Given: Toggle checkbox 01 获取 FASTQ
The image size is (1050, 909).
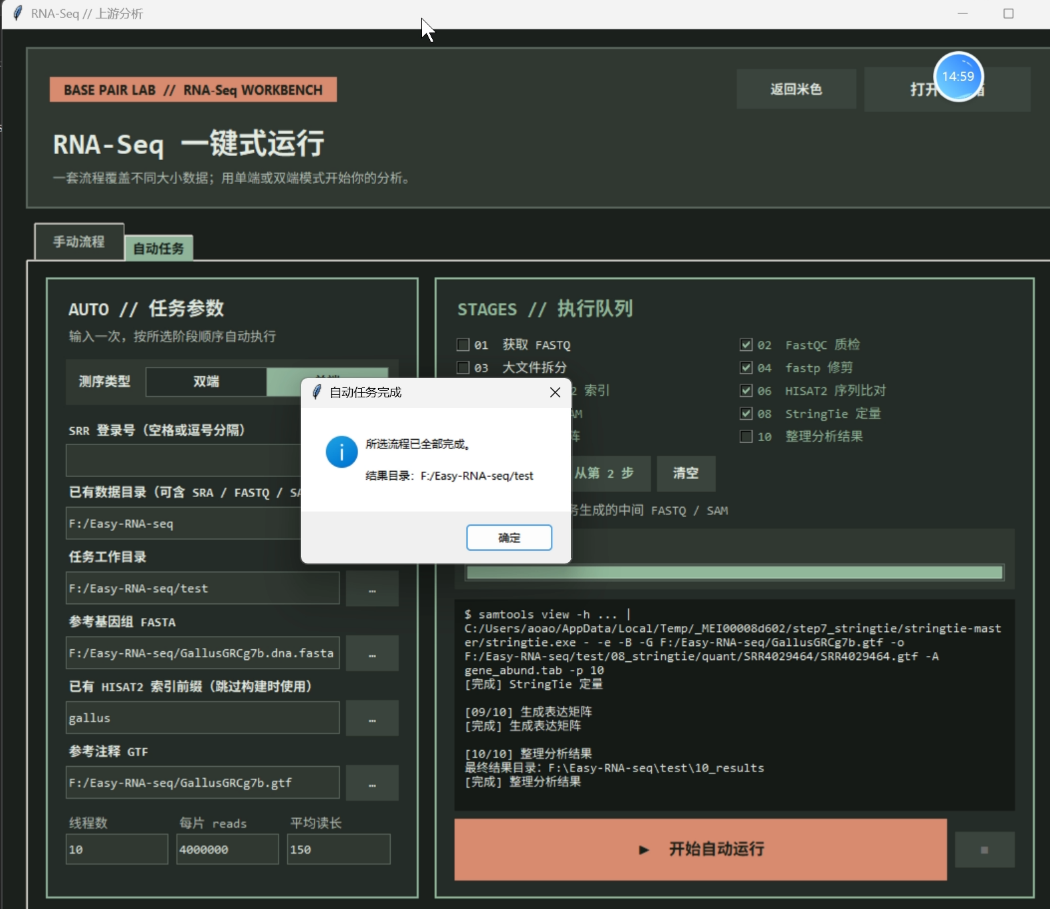Looking at the screenshot, I should point(463,344).
